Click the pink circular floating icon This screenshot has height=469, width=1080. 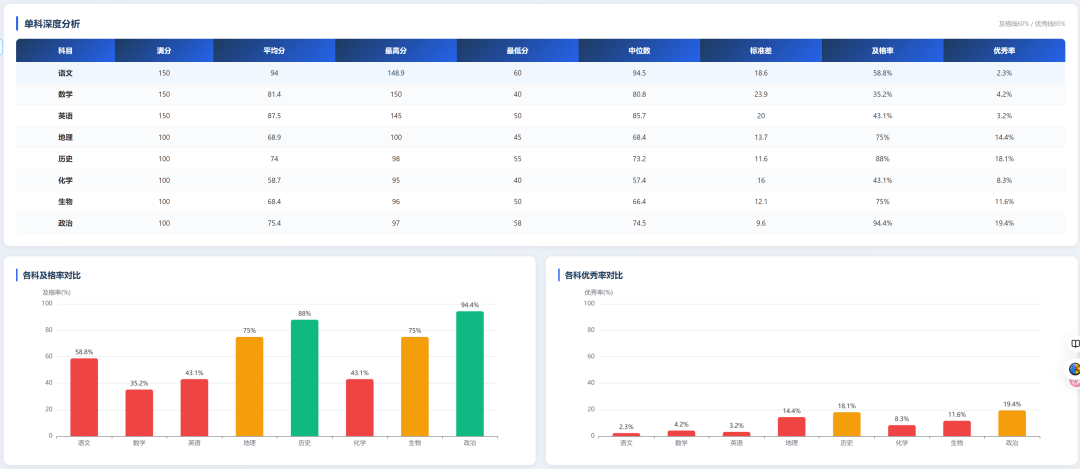coord(1075,382)
